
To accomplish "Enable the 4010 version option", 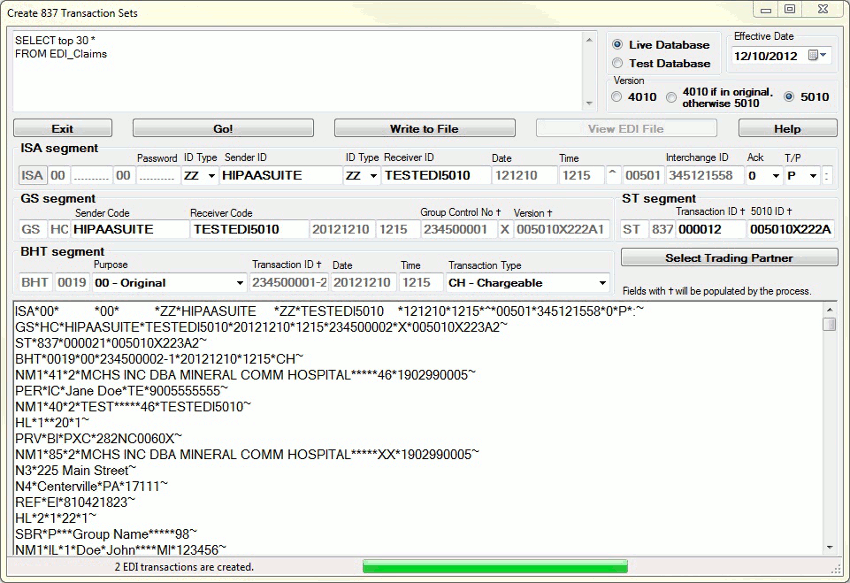I will pos(617,97).
